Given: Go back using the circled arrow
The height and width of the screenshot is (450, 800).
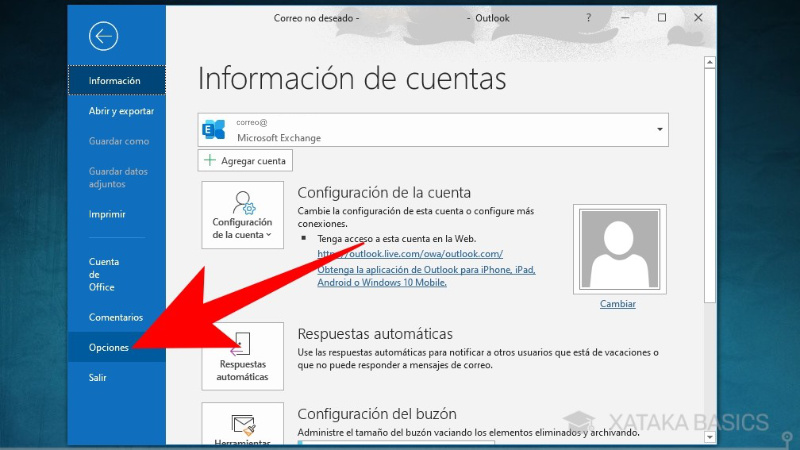Looking at the screenshot, I should pyautogui.click(x=103, y=36).
